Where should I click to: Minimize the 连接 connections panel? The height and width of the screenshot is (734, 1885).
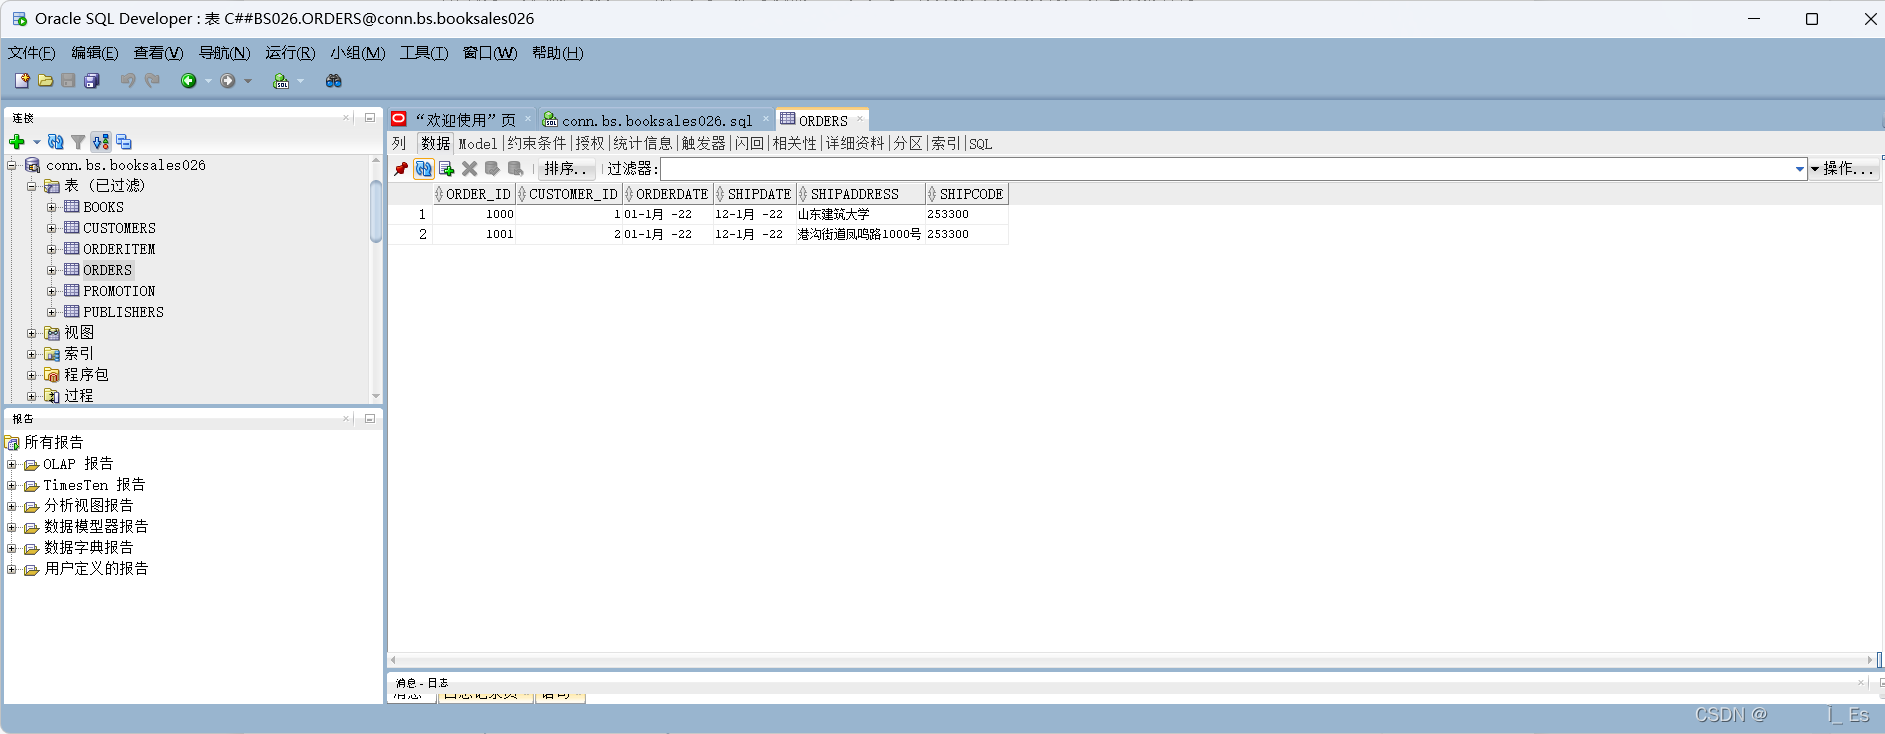(369, 117)
